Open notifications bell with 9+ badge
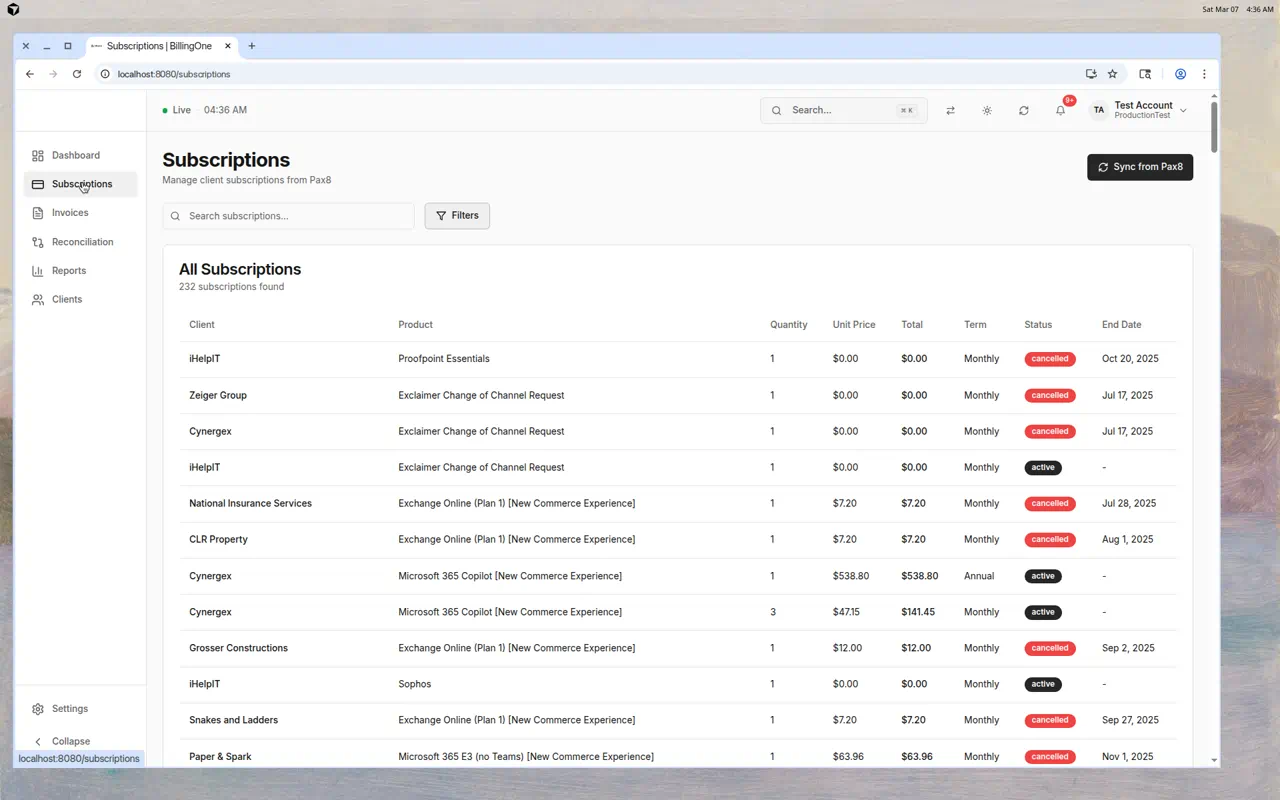 (1061, 111)
